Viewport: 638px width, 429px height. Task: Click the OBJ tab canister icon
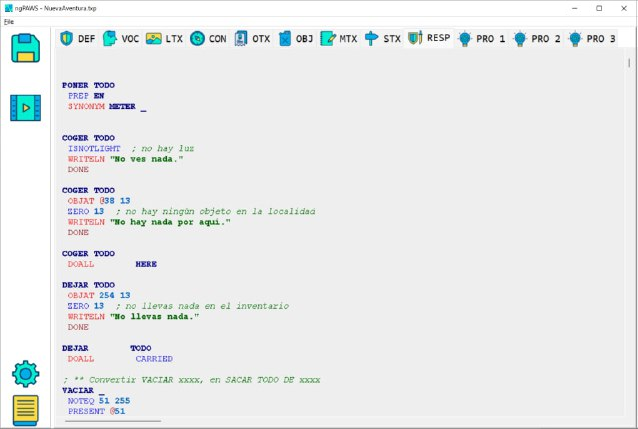click(285, 39)
